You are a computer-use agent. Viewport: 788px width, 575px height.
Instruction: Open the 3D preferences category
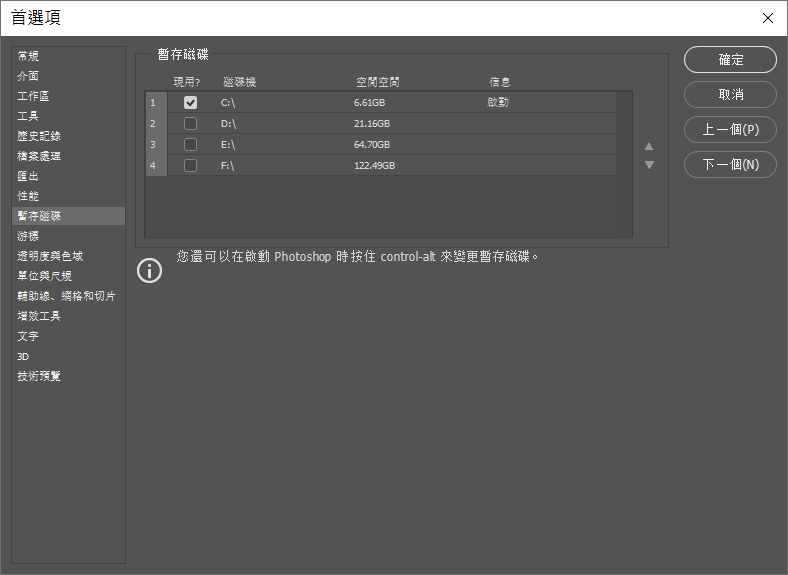point(68,356)
